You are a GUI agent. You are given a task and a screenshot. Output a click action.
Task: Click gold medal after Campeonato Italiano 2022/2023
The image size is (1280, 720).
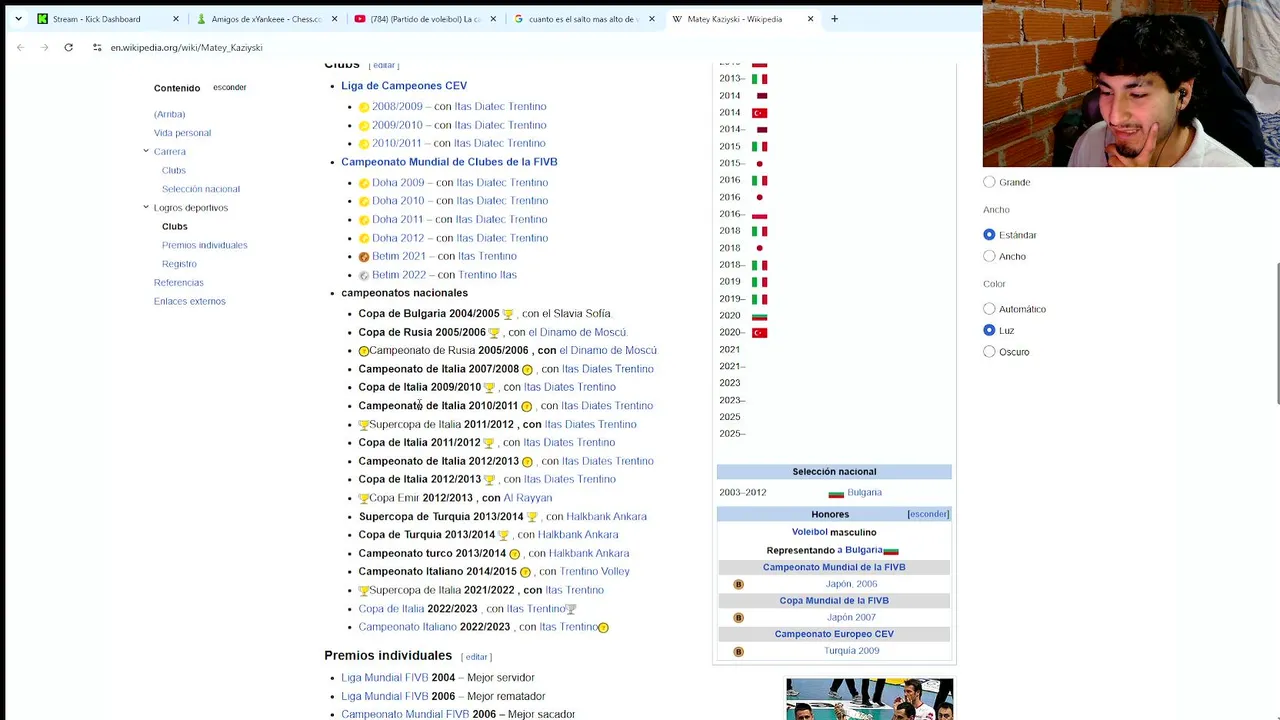[603, 627]
